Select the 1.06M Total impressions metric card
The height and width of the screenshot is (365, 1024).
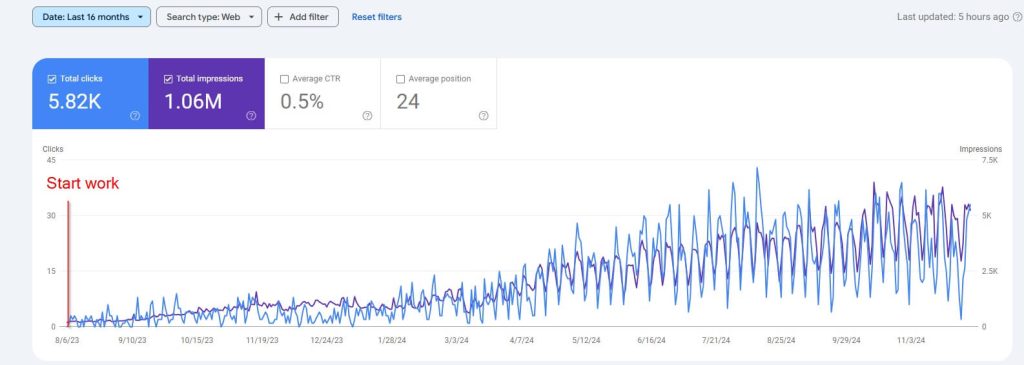pyautogui.click(x=206, y=93)
